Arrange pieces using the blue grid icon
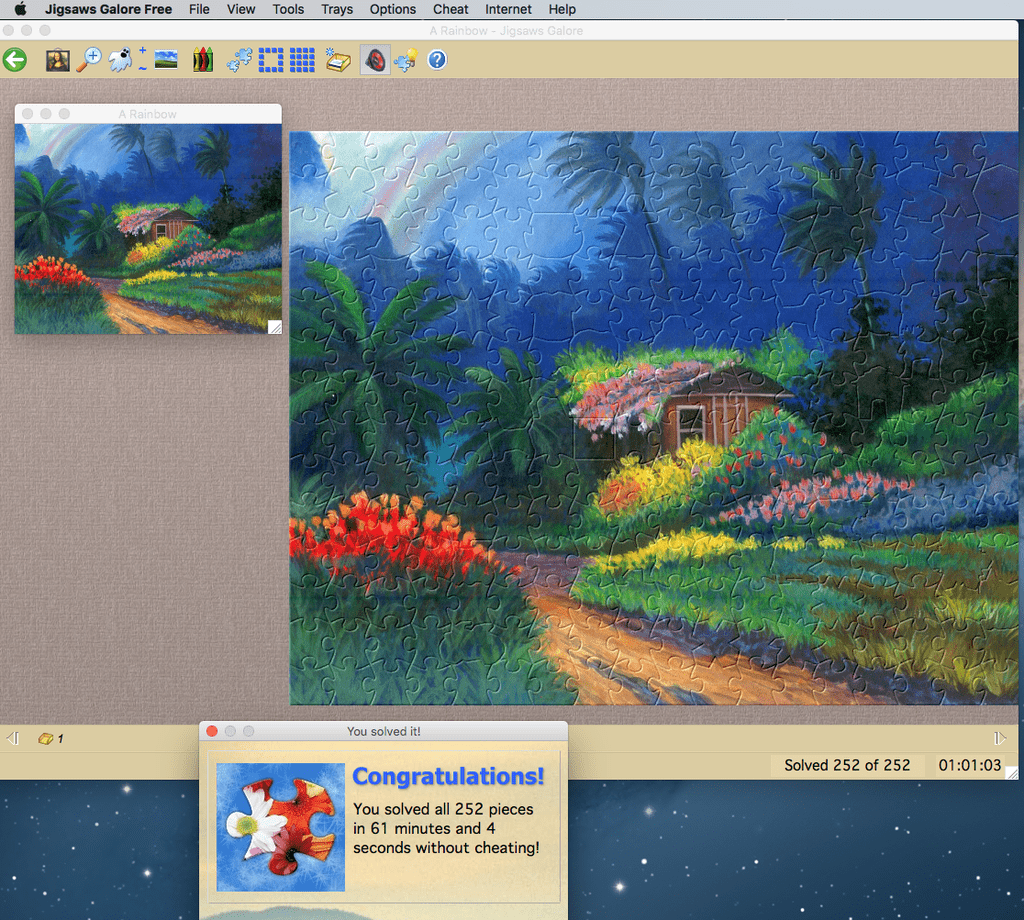The height and width of the screenshot is (920, 1024). pos(302,60)
